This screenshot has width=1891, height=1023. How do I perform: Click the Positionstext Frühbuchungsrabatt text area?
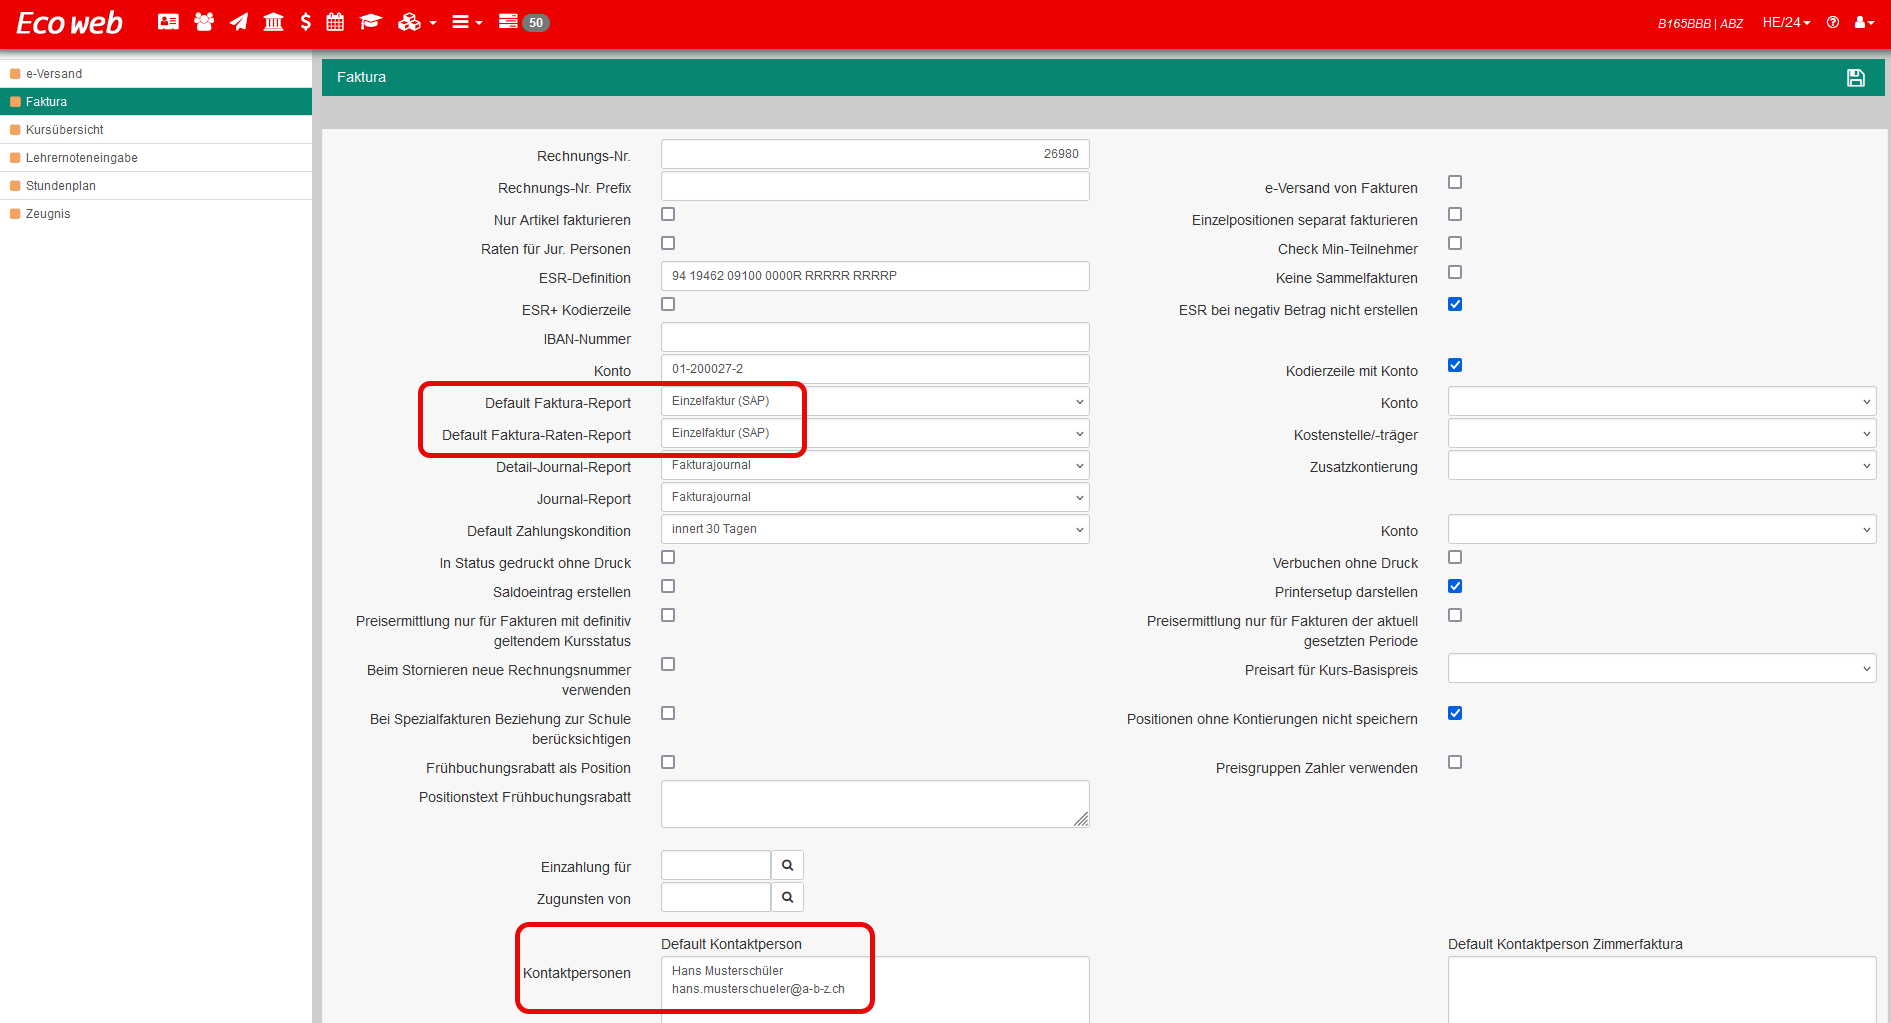tap(875, 804)
